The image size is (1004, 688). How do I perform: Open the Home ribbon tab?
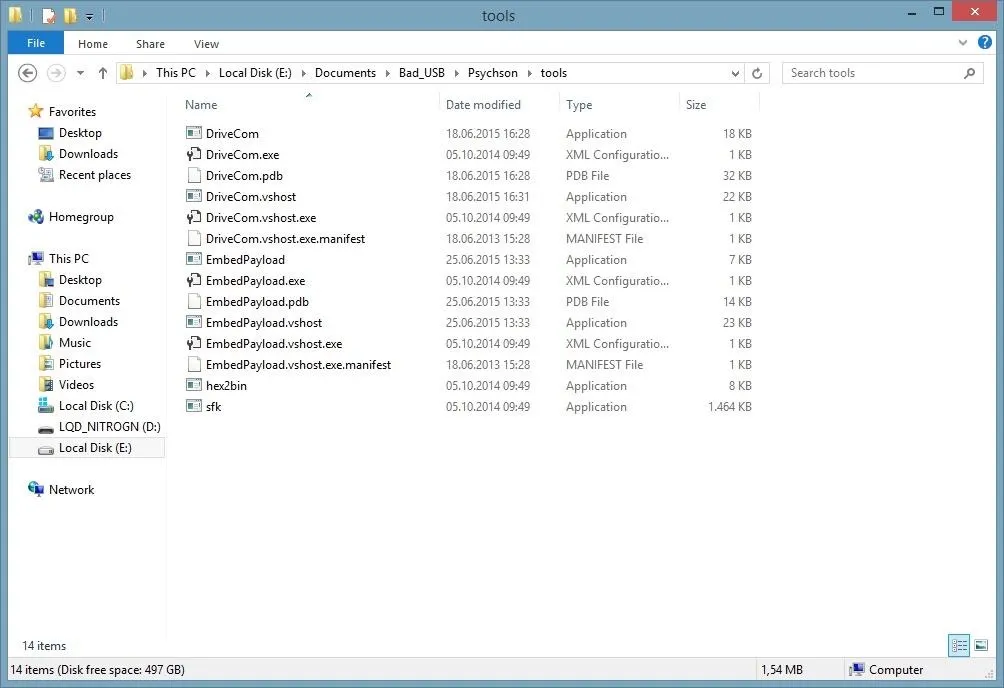point(93,44)
